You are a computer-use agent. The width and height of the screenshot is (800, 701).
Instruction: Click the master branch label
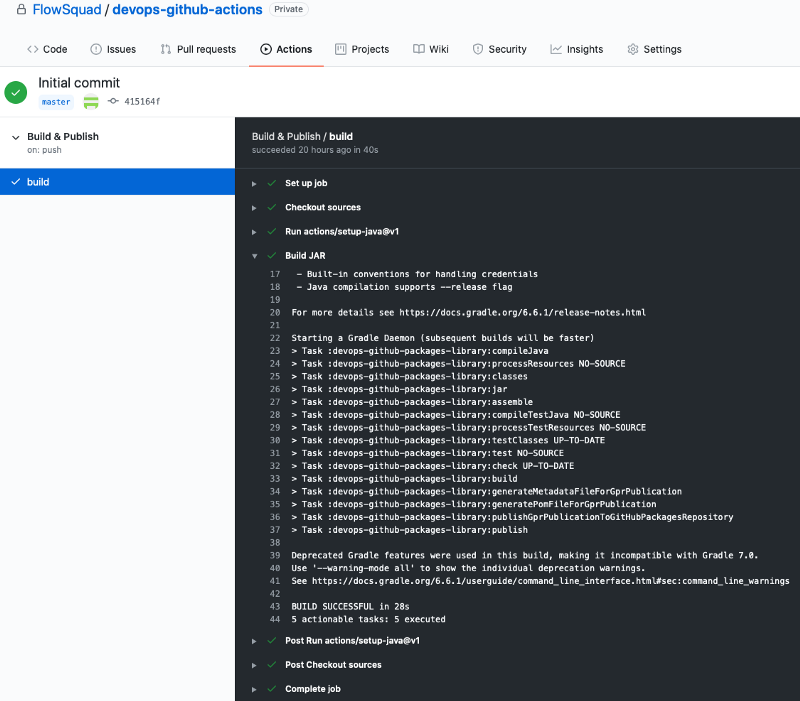(56, 102)
